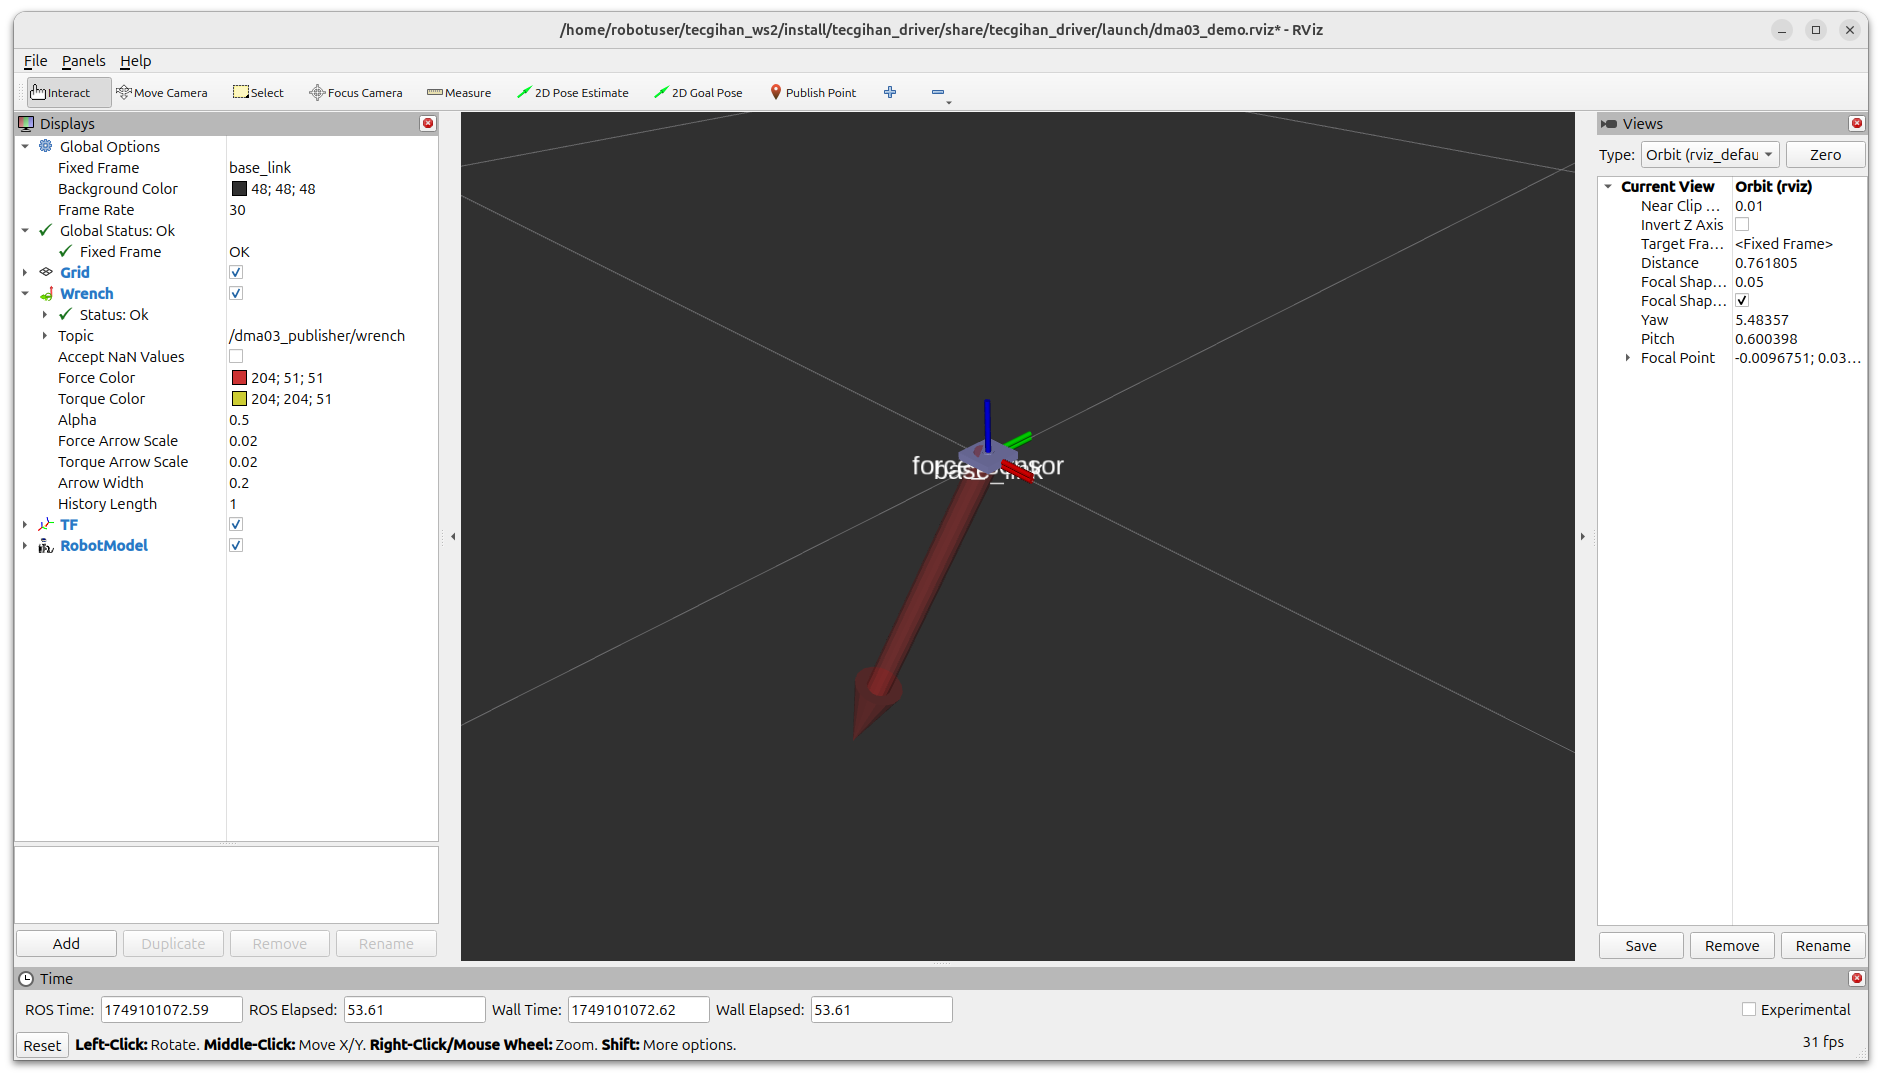Open the Force Color swatch
Viewport: 1882px width, 1077px height.
pos(240,377)
